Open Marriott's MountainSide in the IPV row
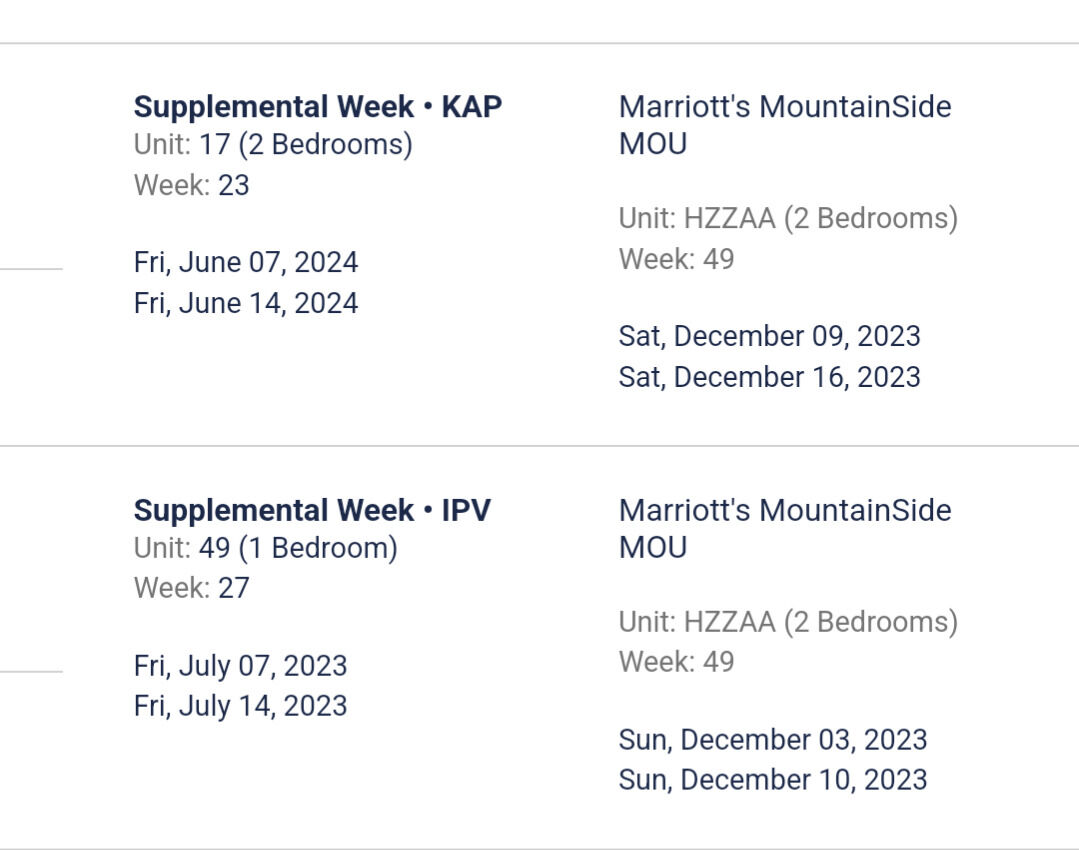This screenshot has width=1079, height=850. click(785, 510)
